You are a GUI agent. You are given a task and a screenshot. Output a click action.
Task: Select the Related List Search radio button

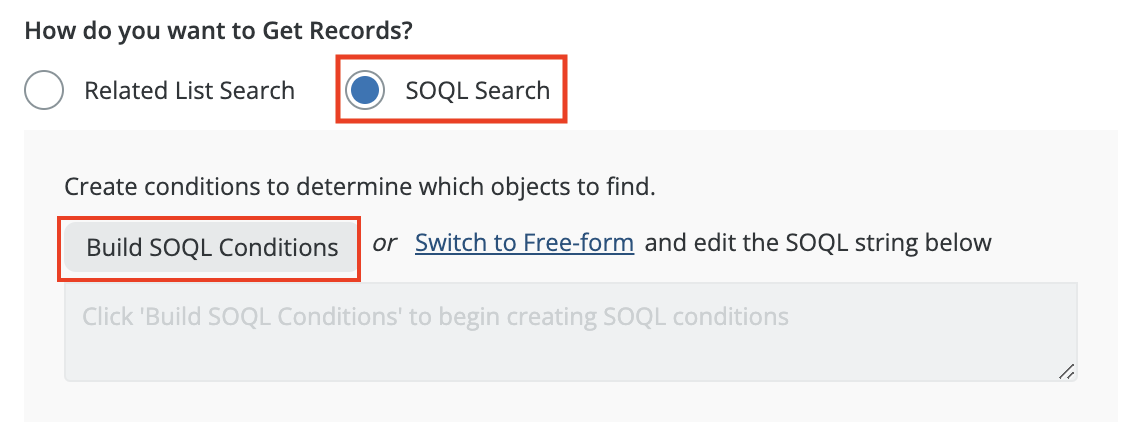[x=44, y=91]
